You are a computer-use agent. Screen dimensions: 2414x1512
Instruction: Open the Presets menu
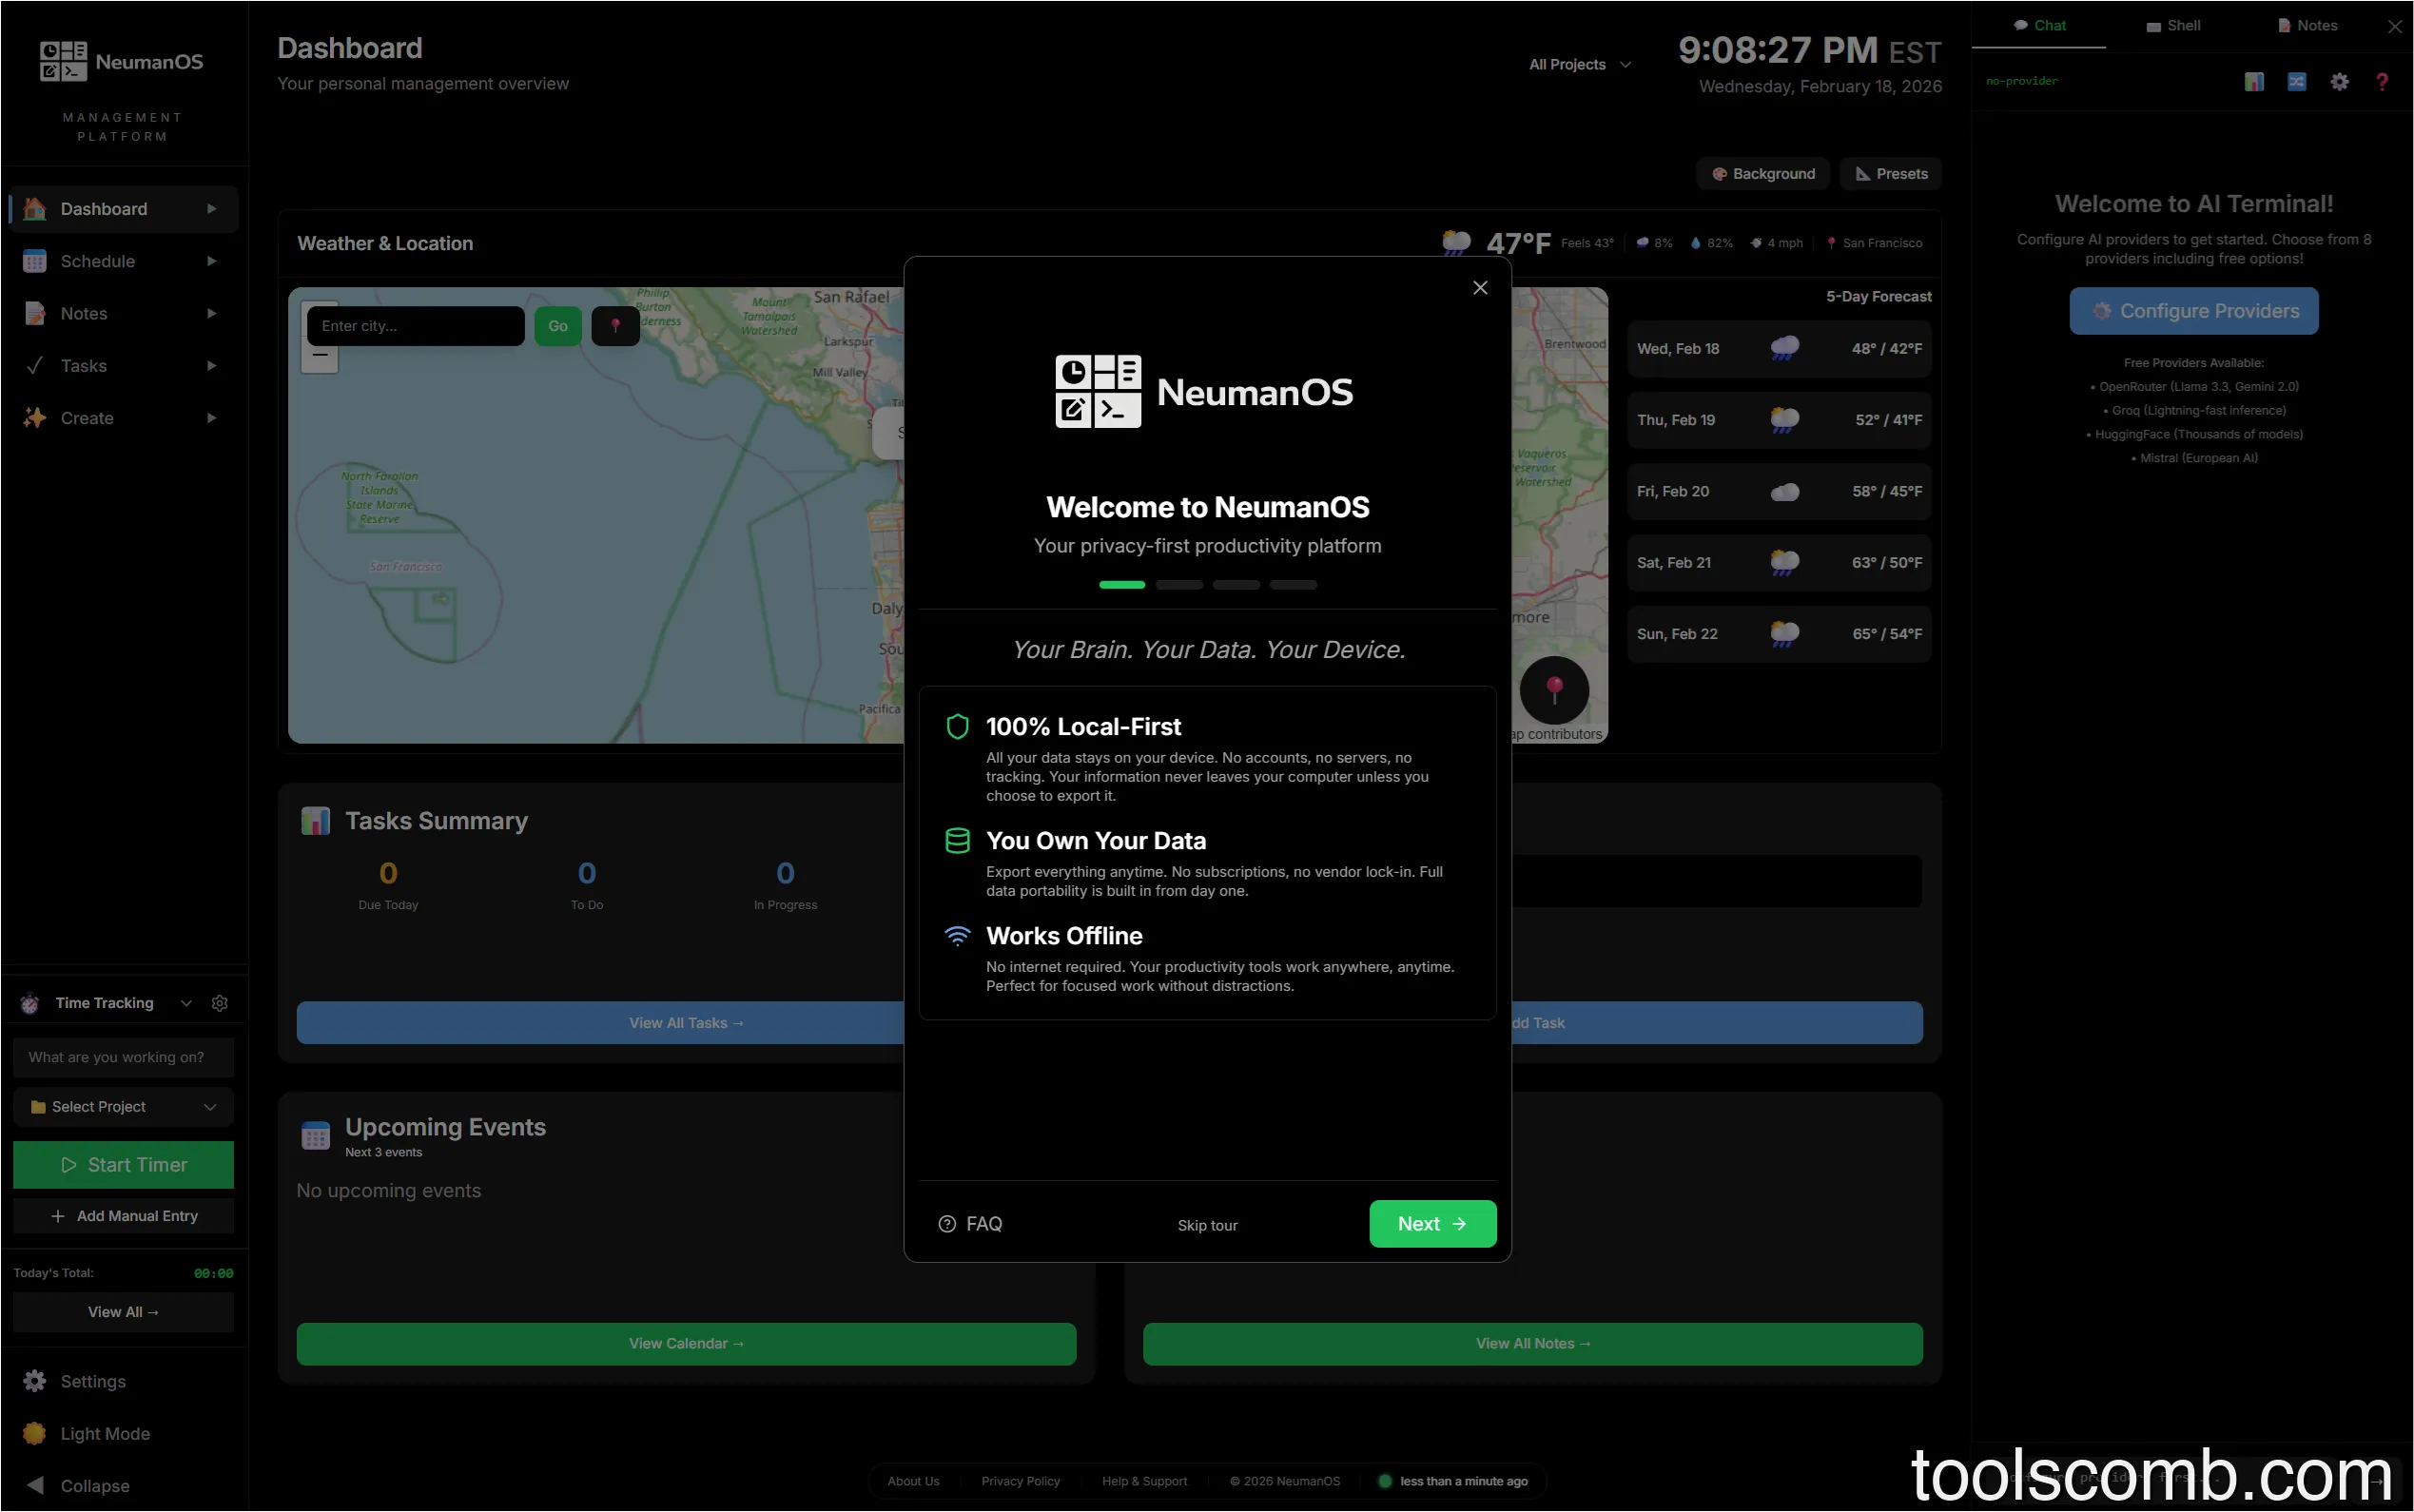pyautogui.click(x=1891, y=174)
